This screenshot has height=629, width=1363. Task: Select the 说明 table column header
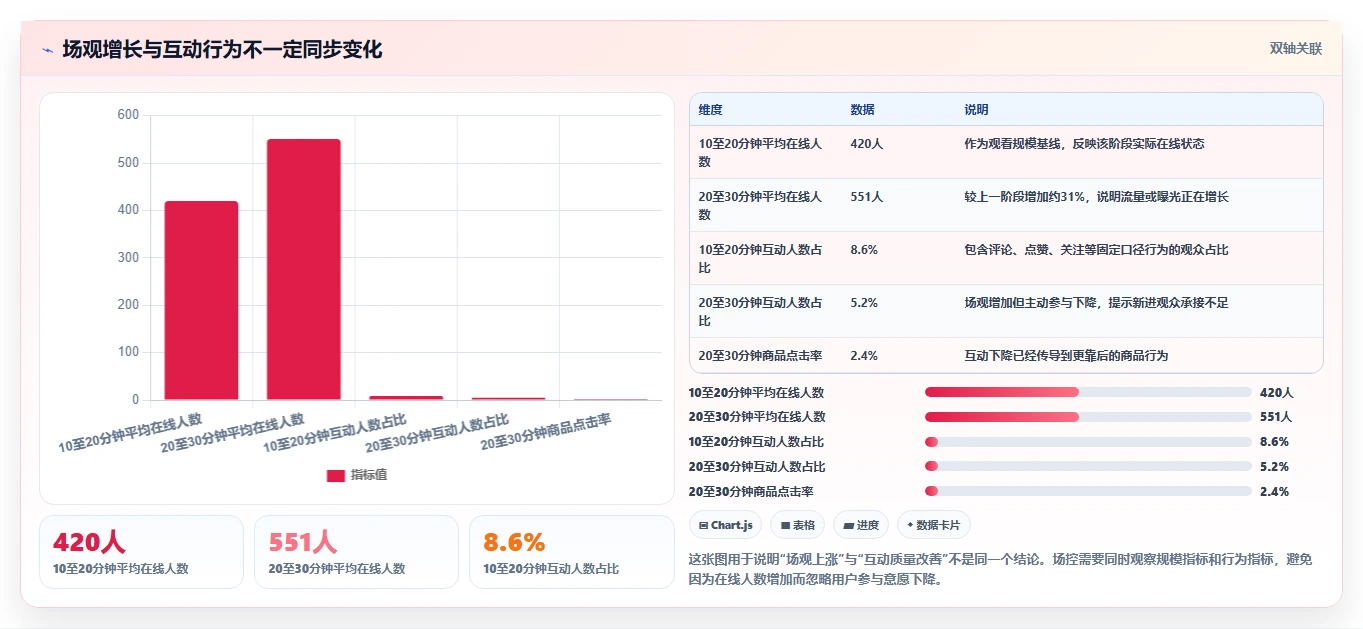pos(976,110)
